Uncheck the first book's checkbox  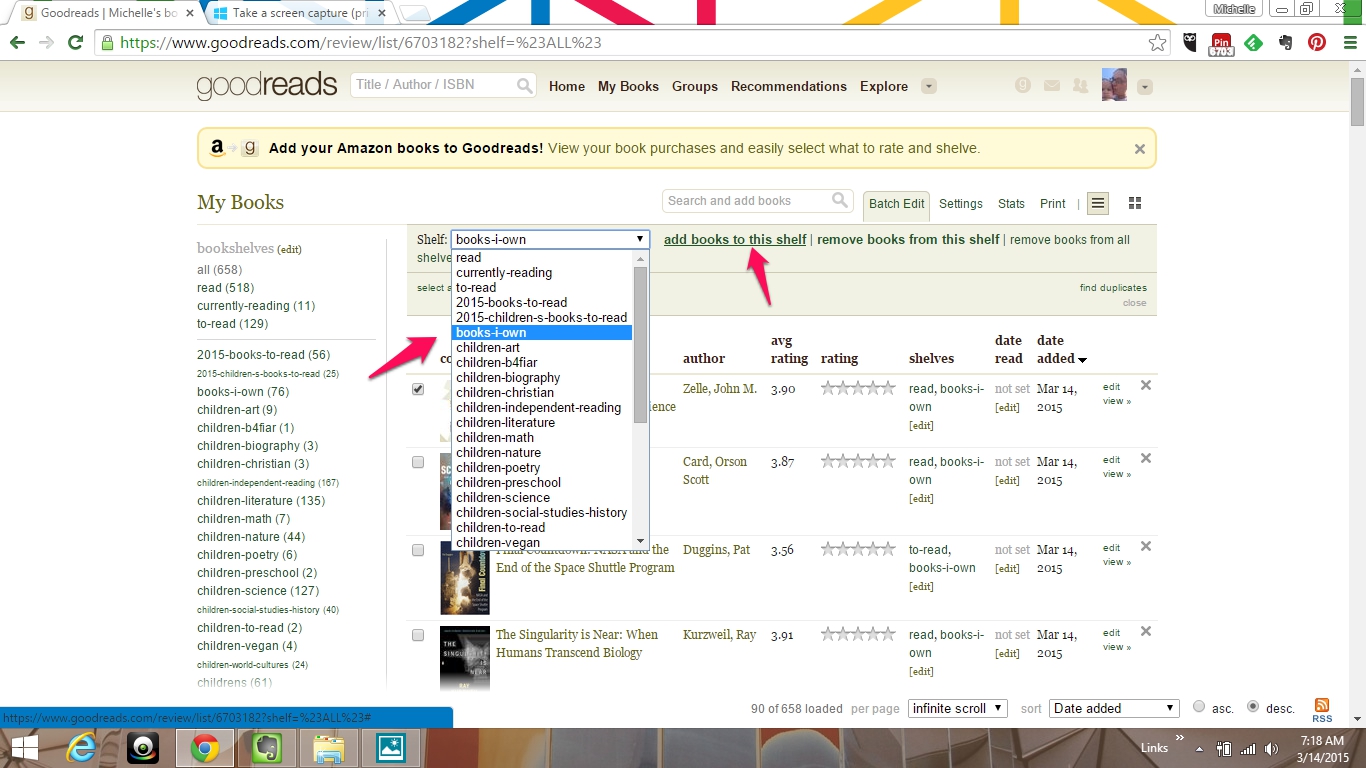[418, 389]
